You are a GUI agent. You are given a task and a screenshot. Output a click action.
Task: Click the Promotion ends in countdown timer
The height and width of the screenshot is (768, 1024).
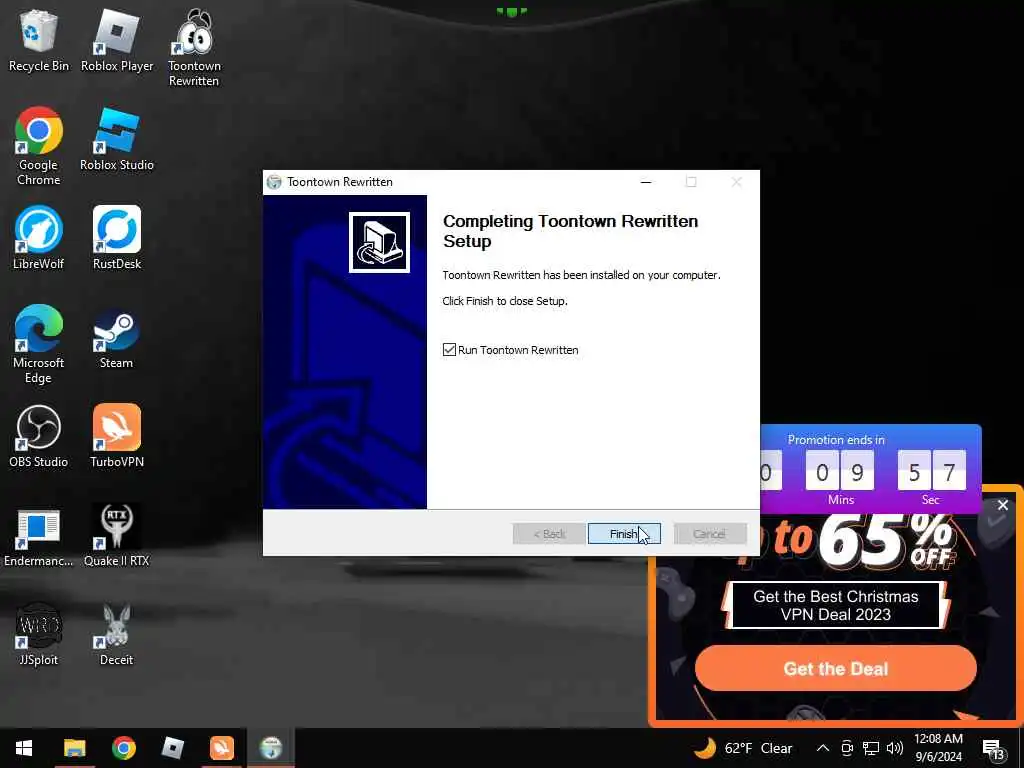point(871,469)
